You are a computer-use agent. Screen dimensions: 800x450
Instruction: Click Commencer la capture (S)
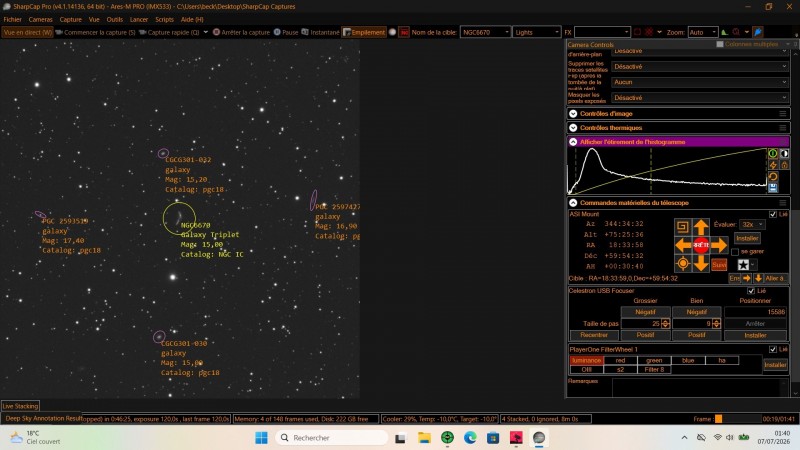tap(95, 32)
